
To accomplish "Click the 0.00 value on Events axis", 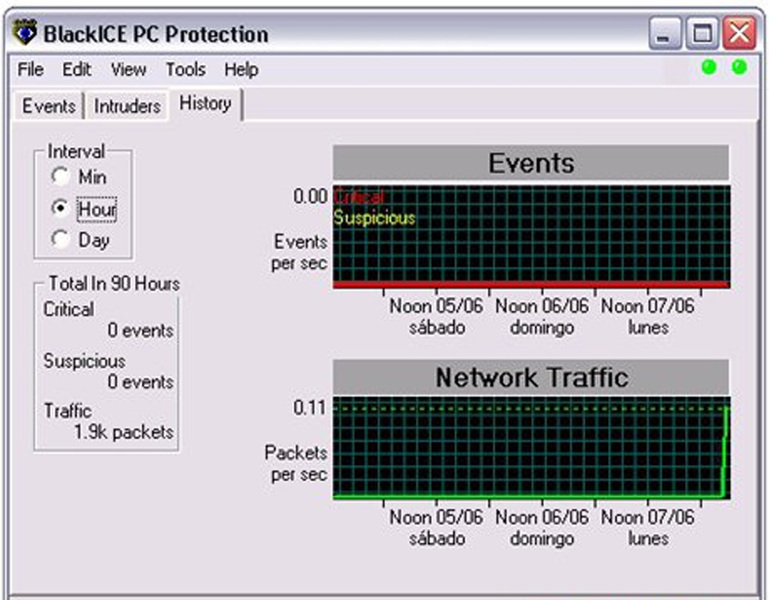I will click(x=310, y=196).
